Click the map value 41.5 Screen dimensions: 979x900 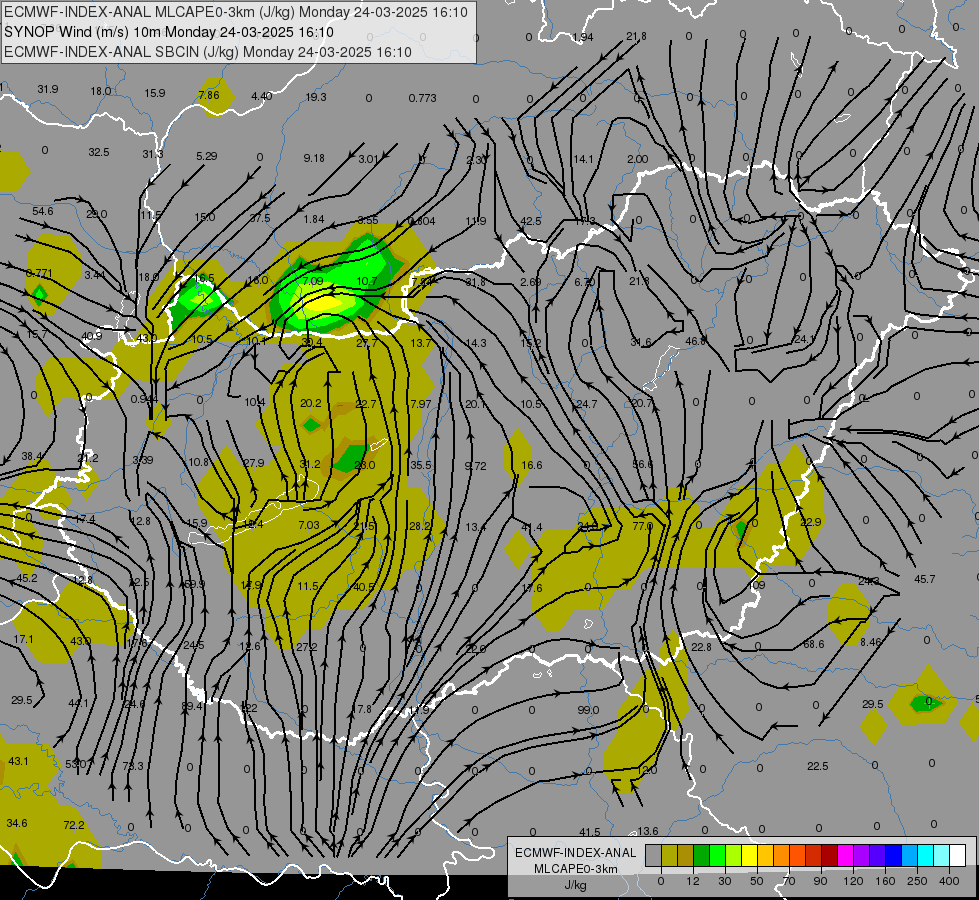coord(589,832)
